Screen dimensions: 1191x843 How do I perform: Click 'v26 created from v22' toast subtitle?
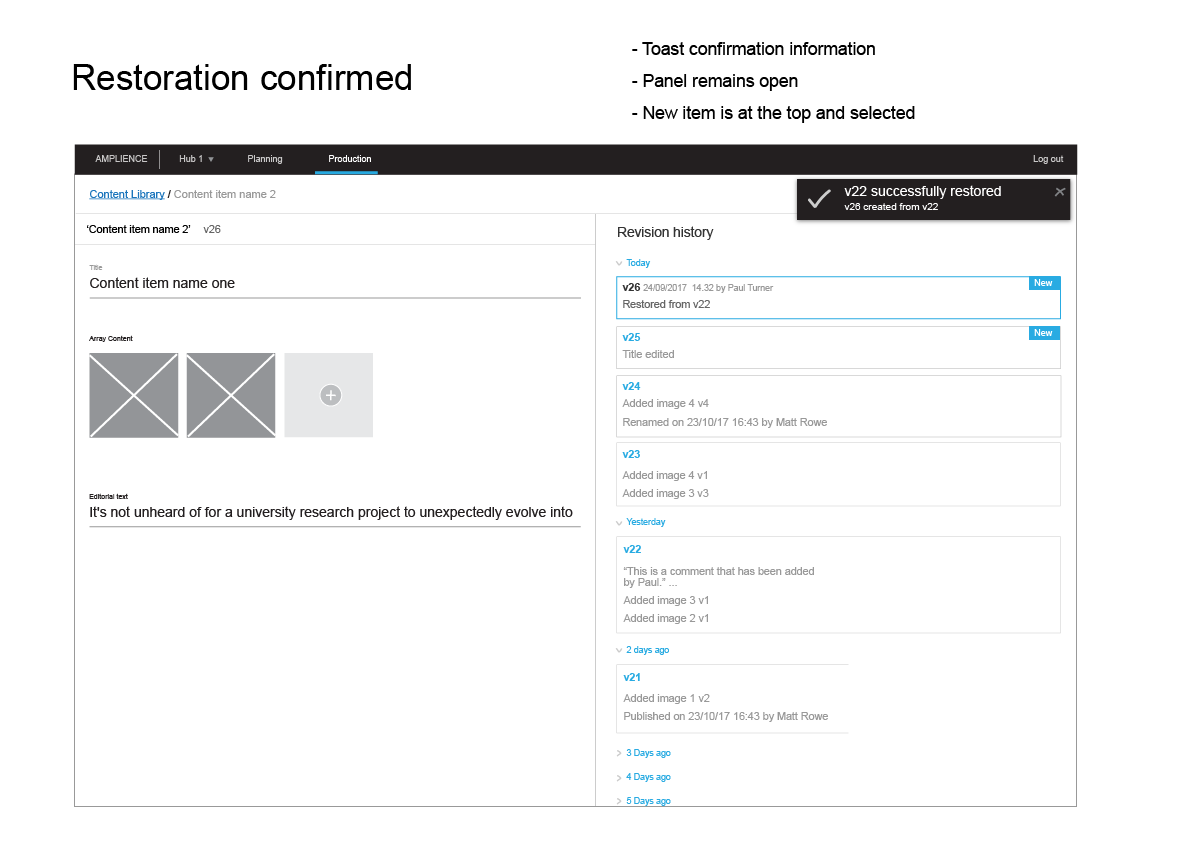pyautogui.click(x=891, y=207)
